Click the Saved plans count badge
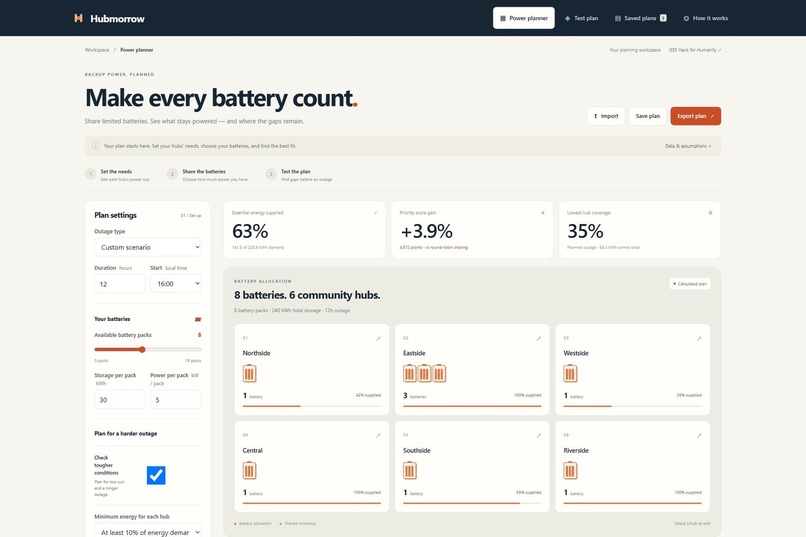The width and height of the screenshot is (806, 537). [663, 18]
